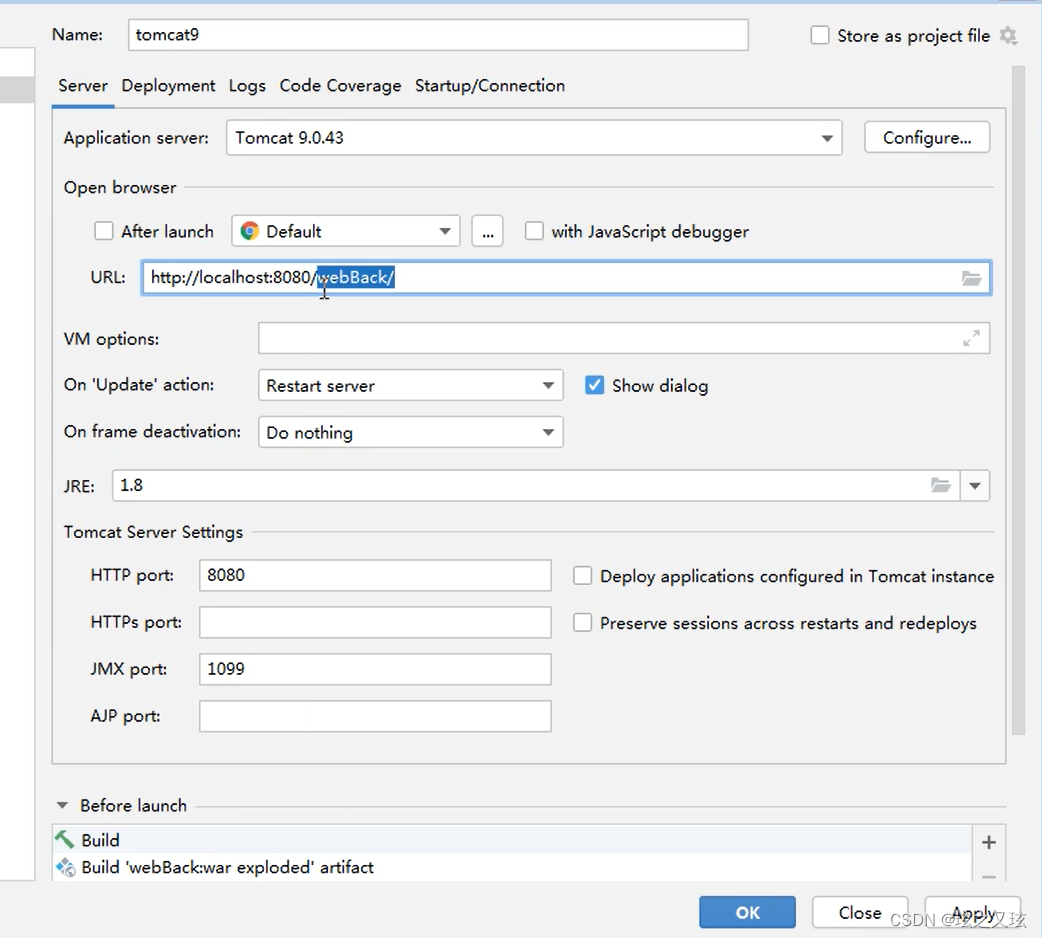Click into the HTTP port field
Viewport: 1042px width, 938px height.
pos(375,575)
